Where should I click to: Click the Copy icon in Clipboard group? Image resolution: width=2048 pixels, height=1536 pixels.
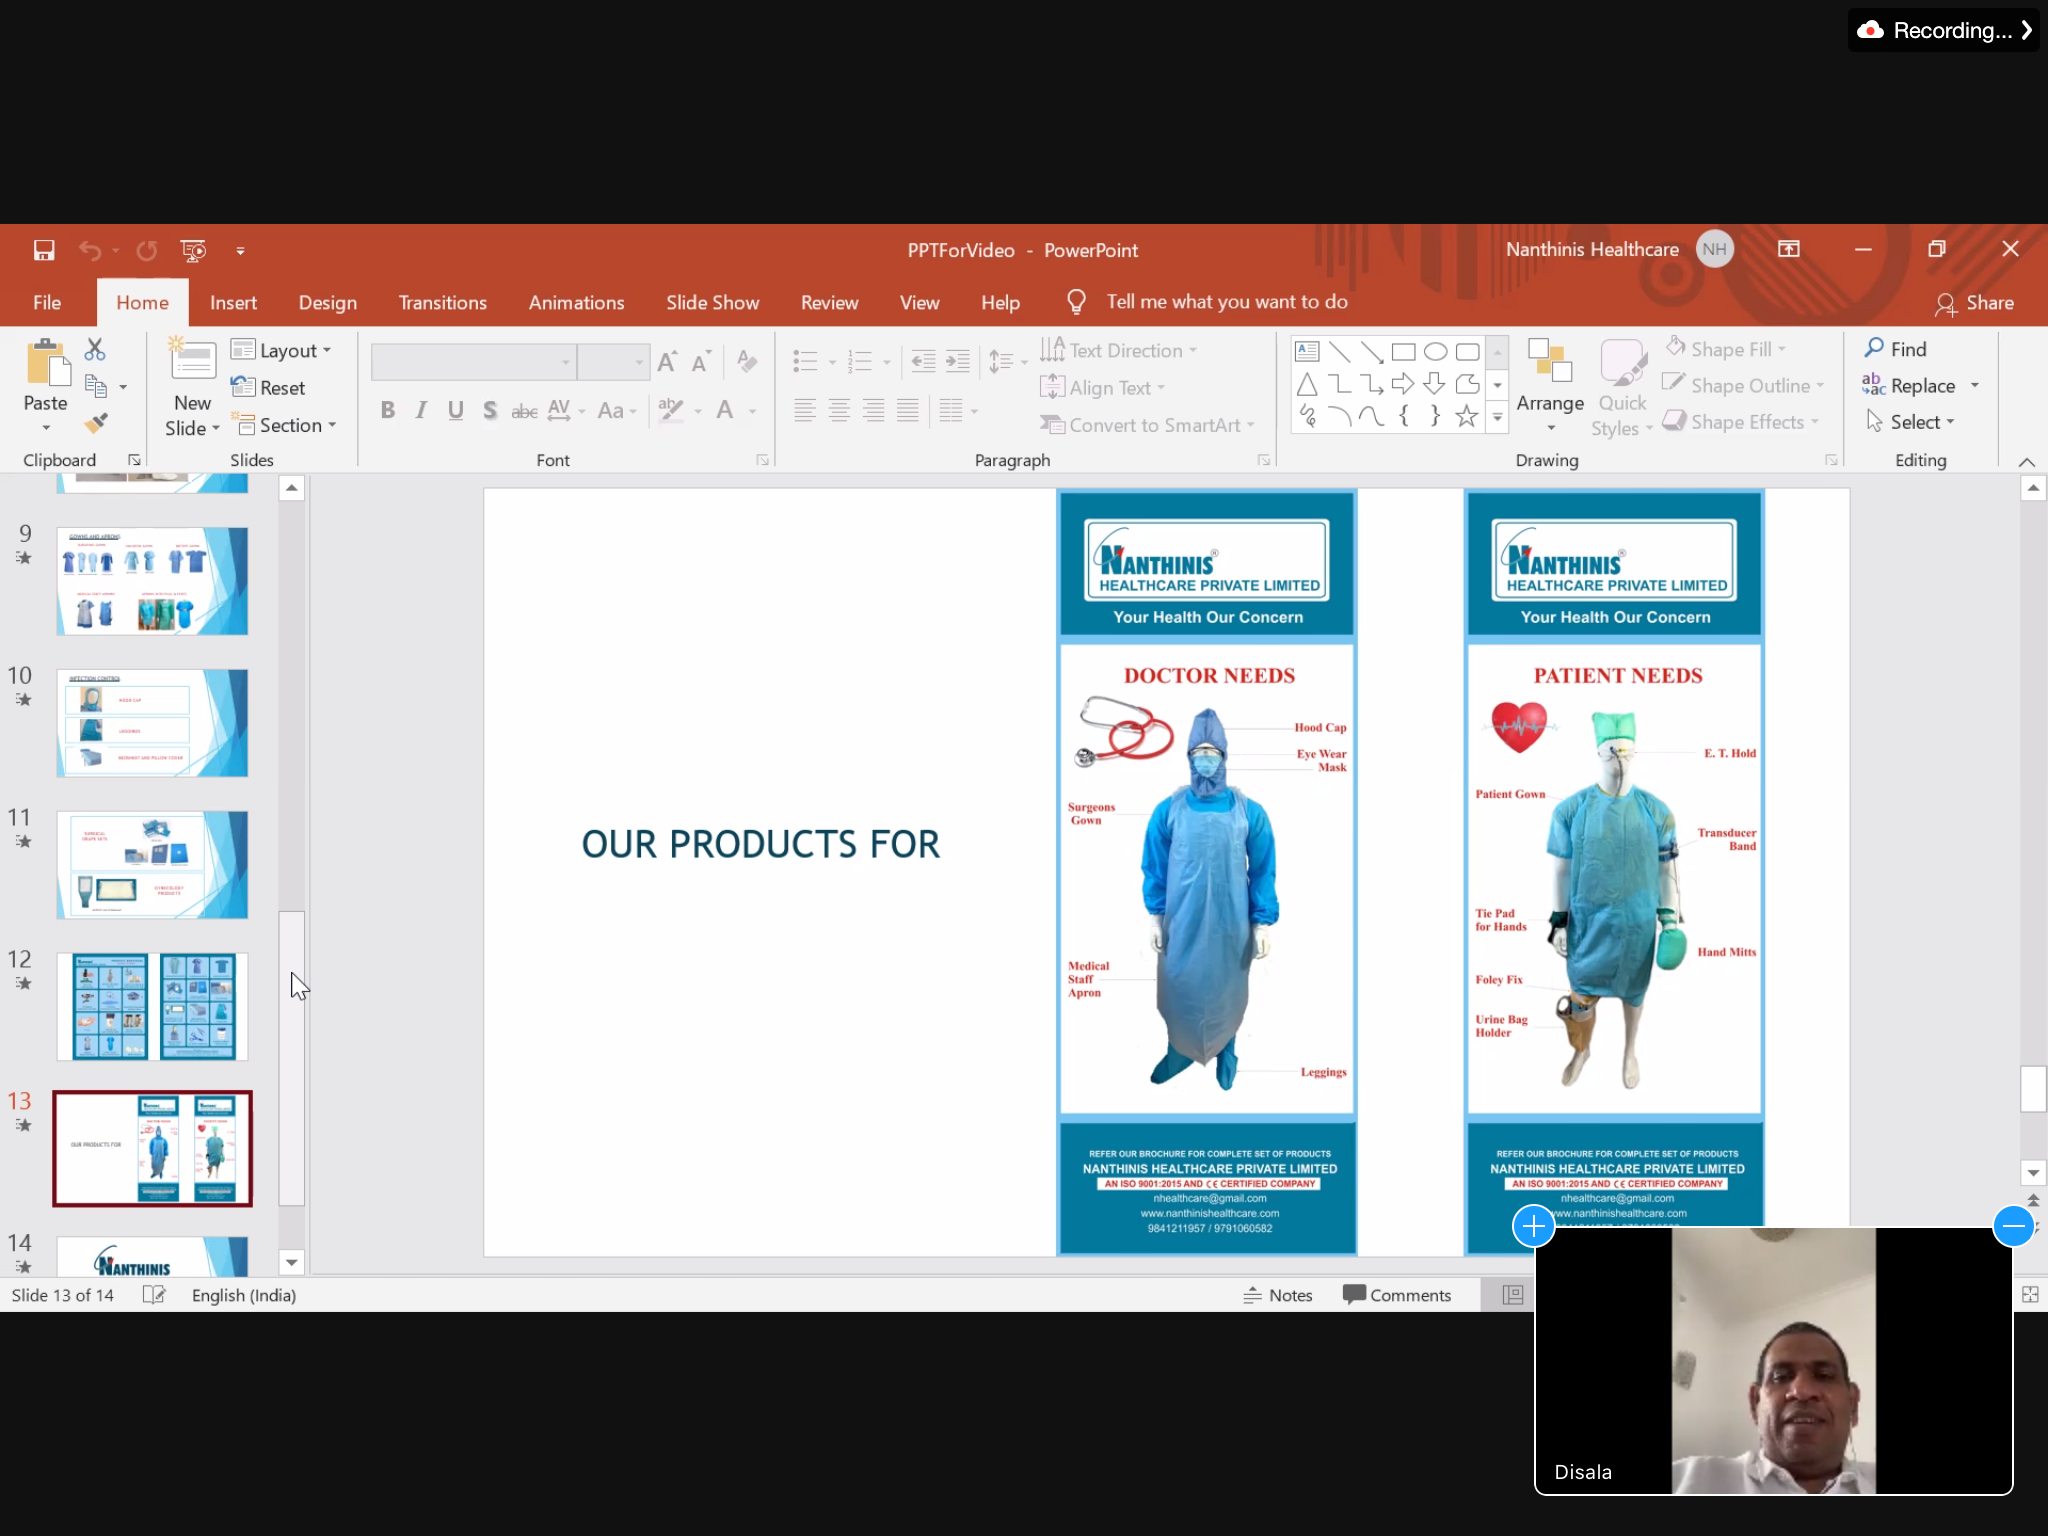pyautogui.click(x=96, y=386)
